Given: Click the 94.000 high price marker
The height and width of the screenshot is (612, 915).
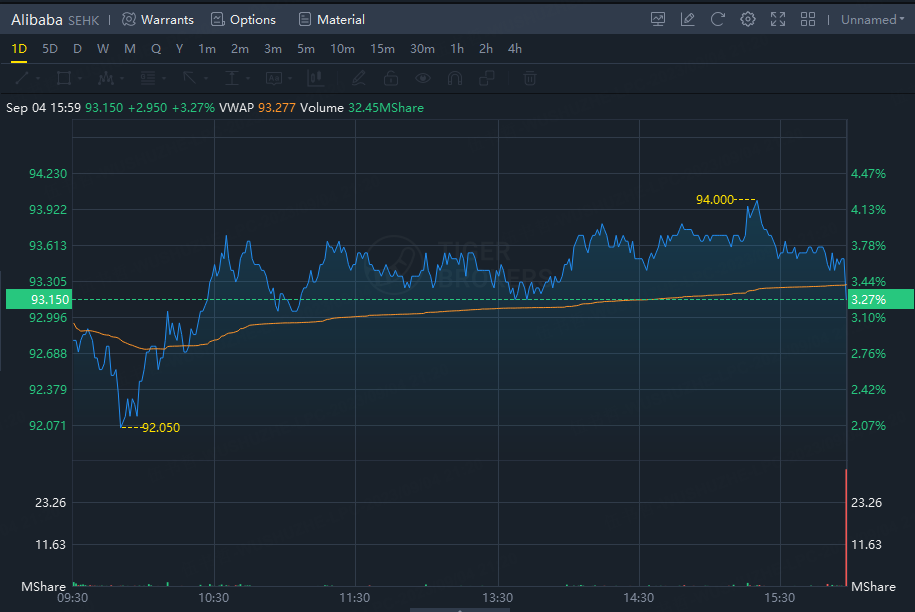Looking at the screenshot, I should 714,200.
